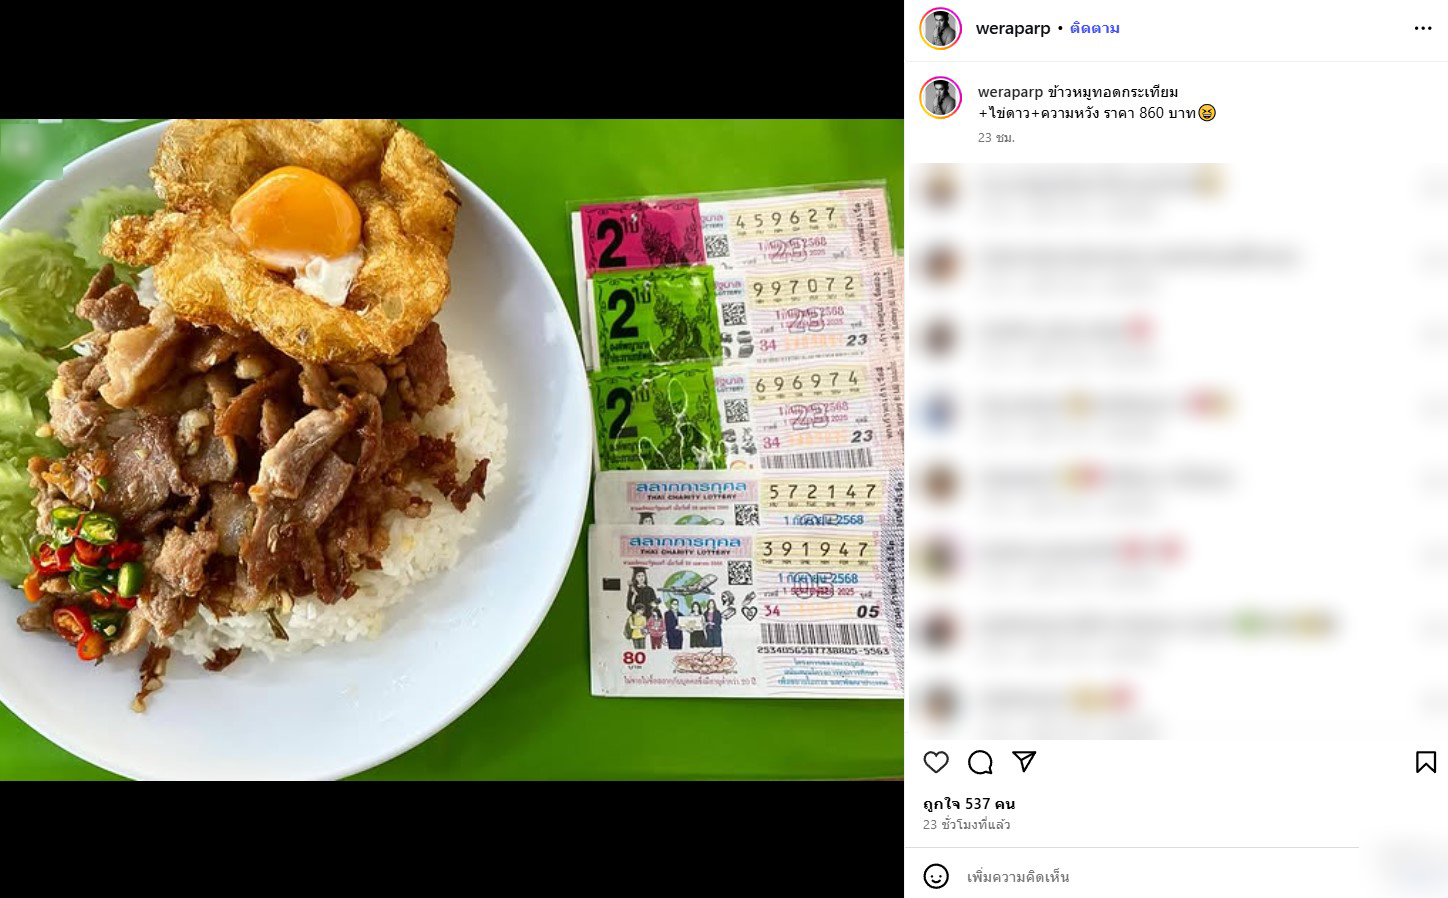The width and height of the screenshot is (1448, 898).
Task: Open weraparp username in the caption
Action: point(1010,92)
